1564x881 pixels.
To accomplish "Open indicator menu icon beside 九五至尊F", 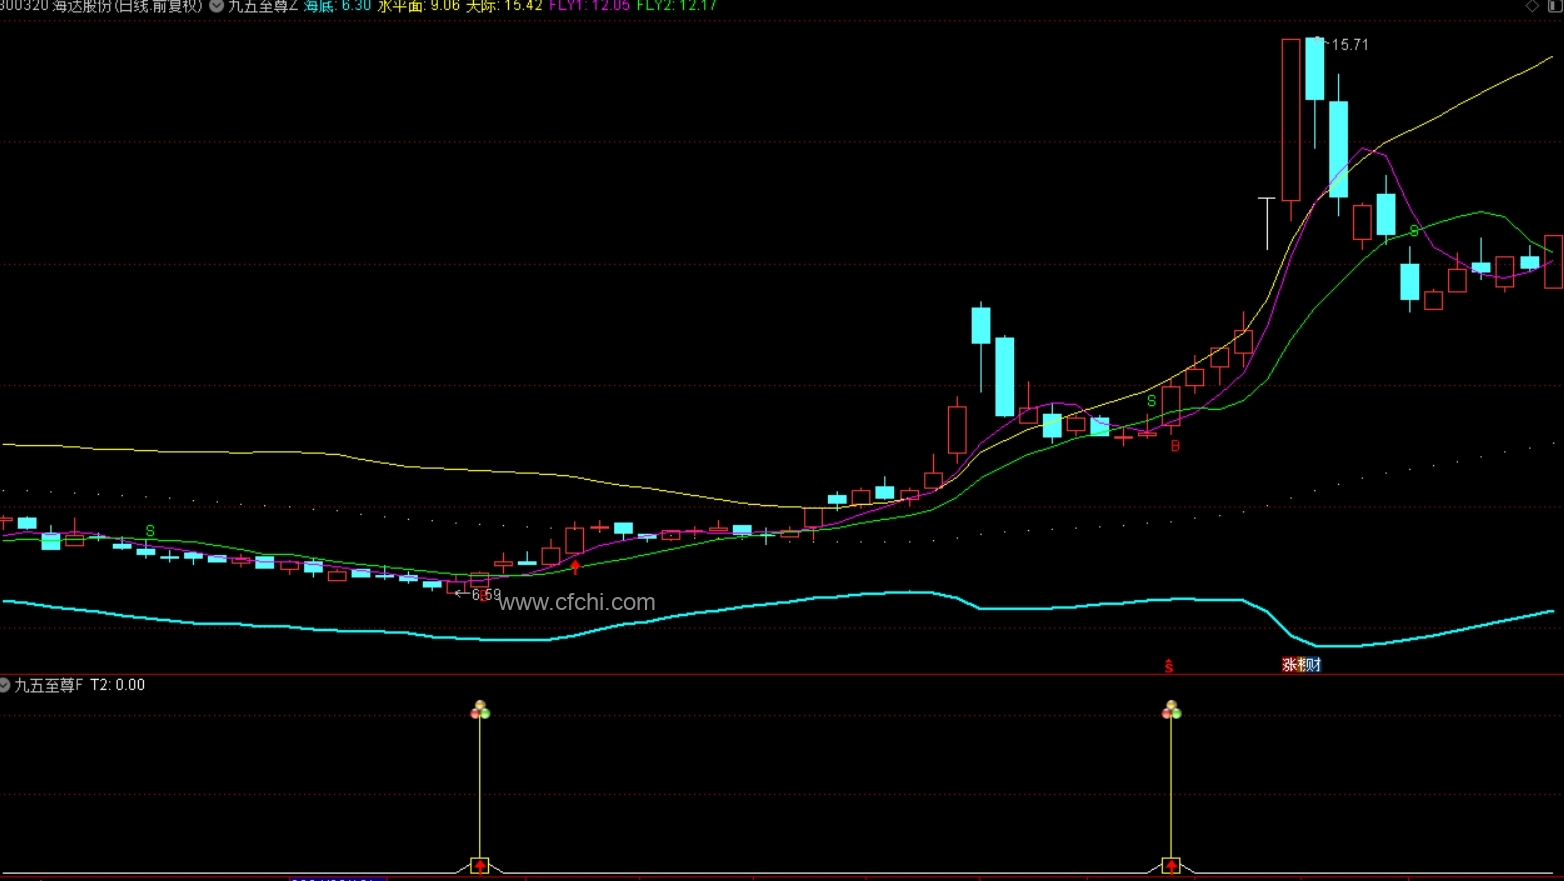I will [5, 685].
